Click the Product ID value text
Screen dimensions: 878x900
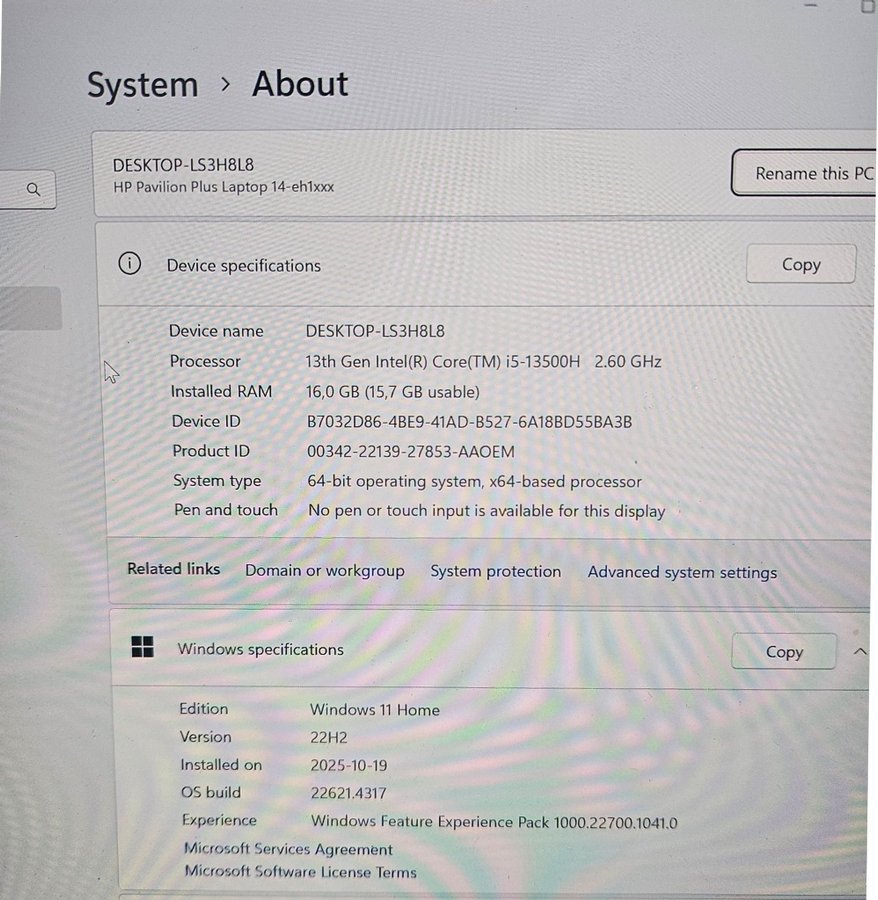(410, 452)
